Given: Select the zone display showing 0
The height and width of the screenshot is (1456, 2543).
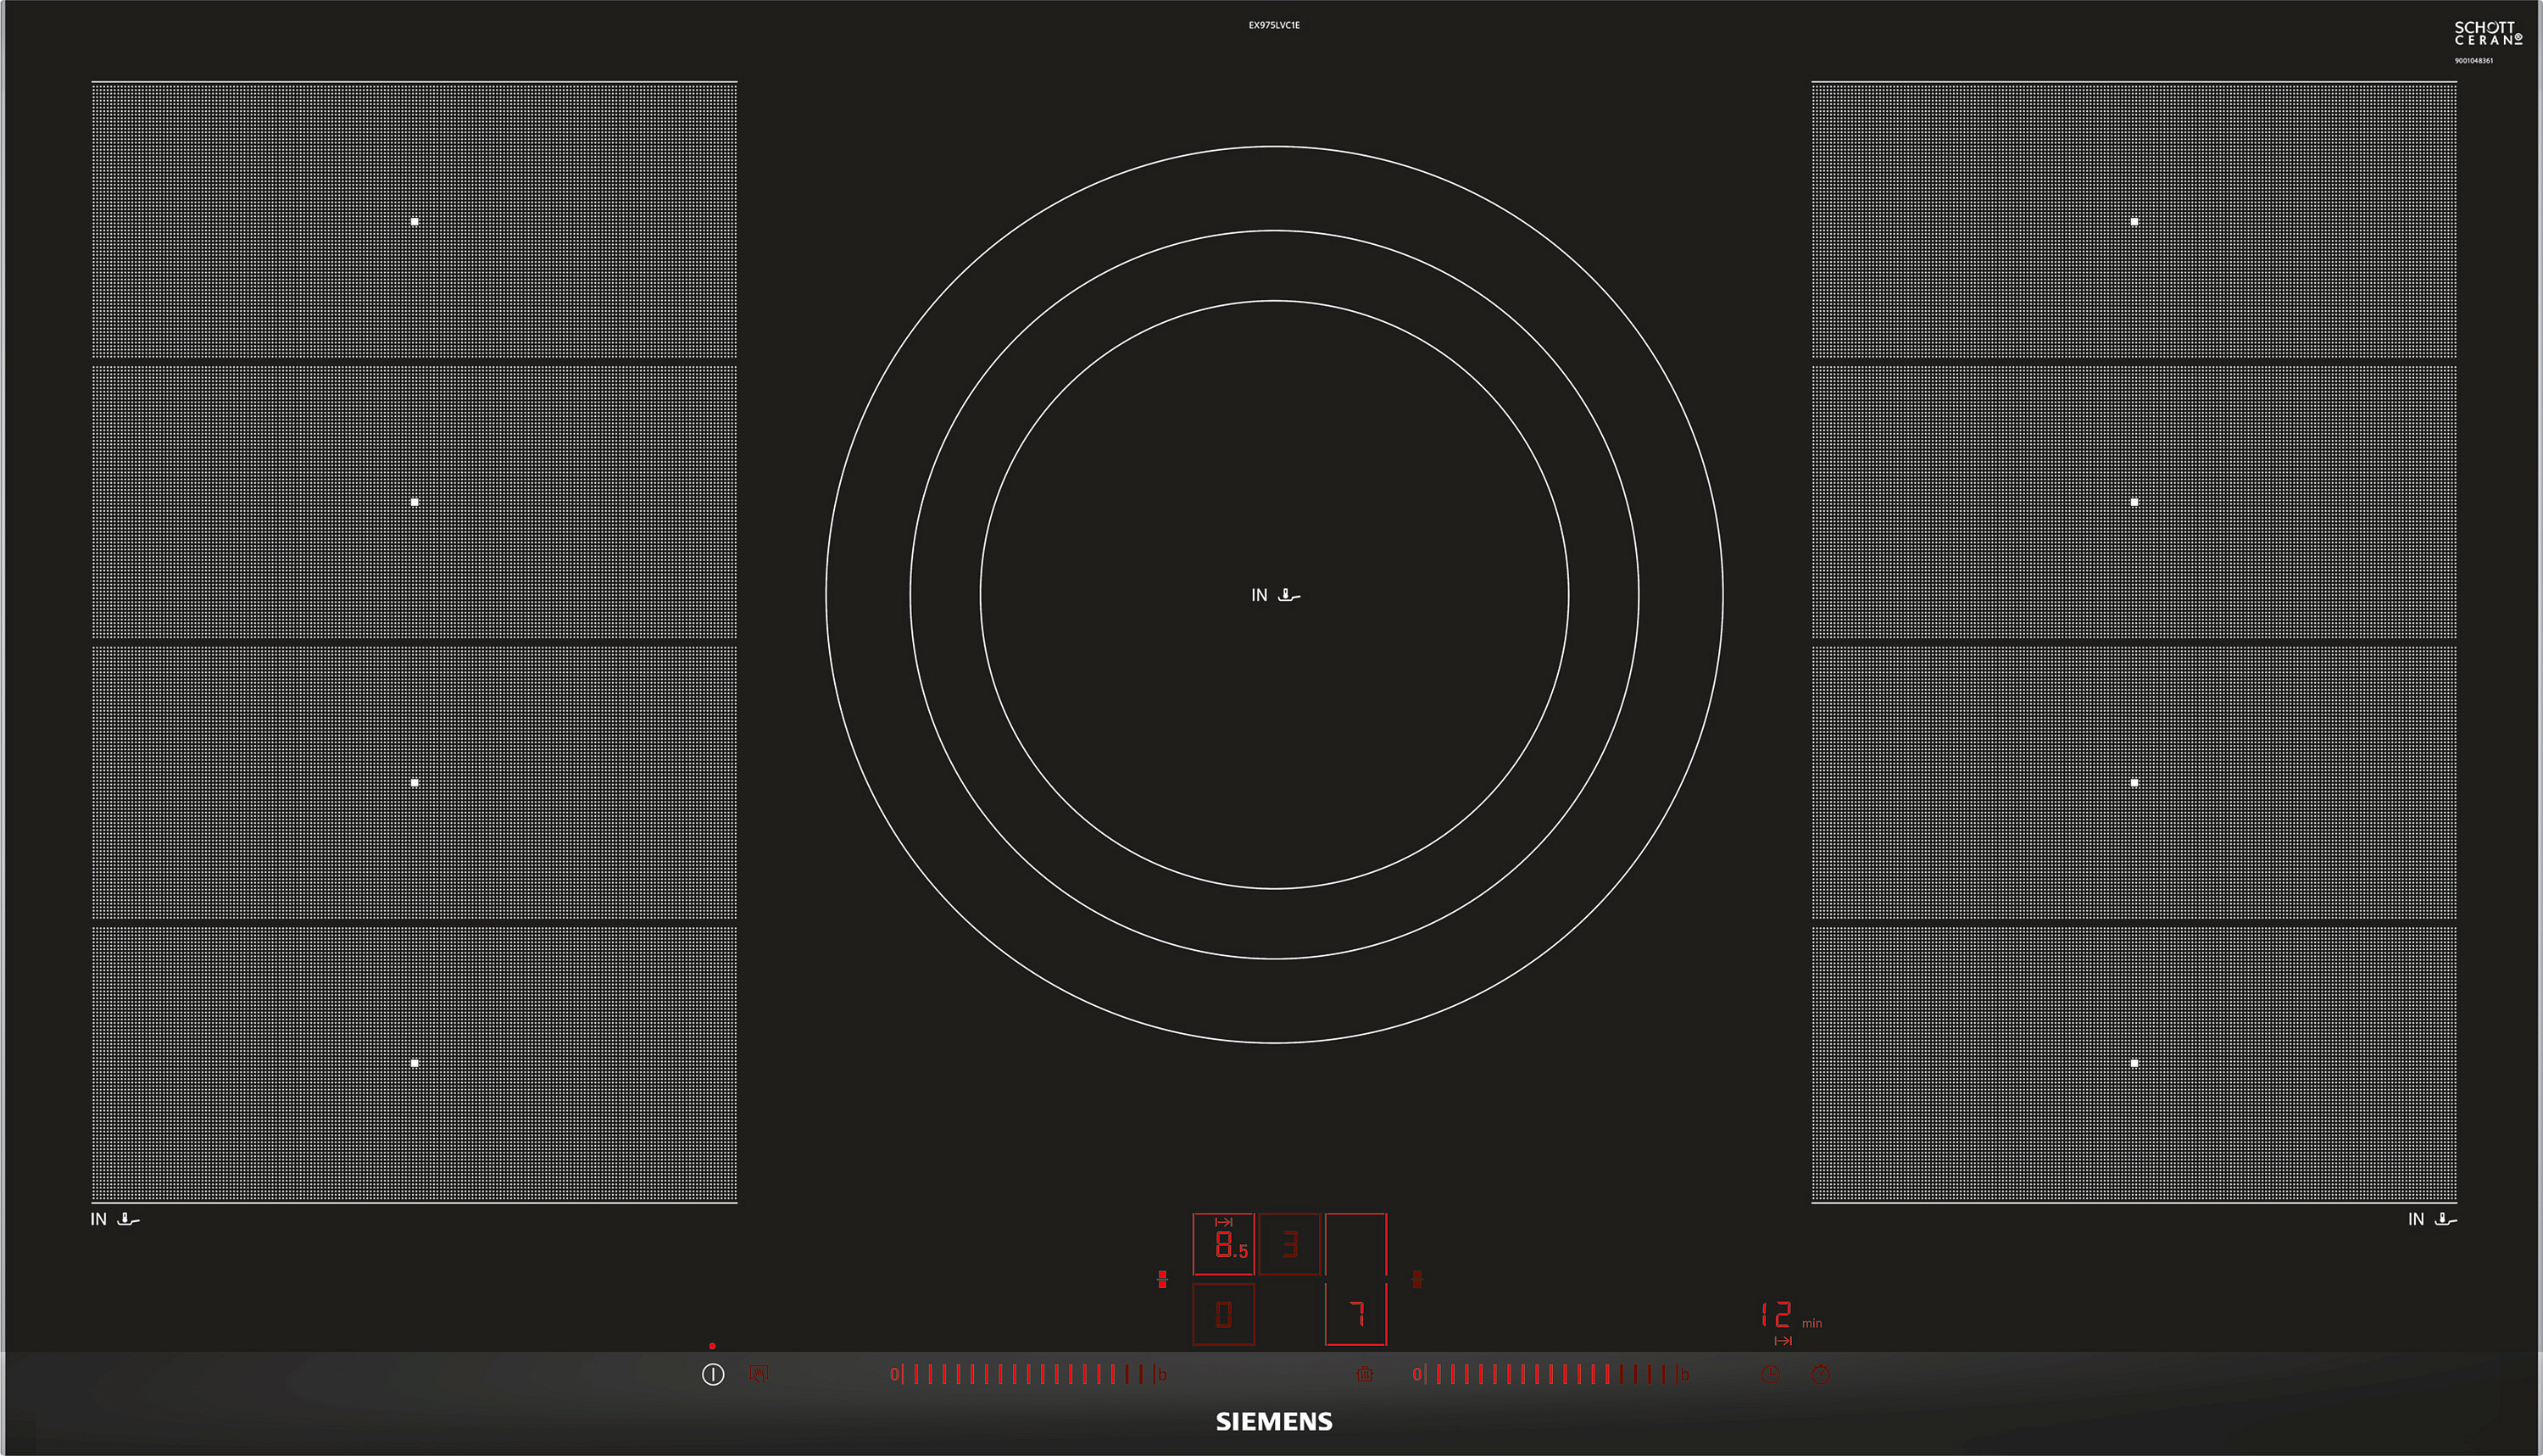Looking at the screenshot, I should coord(1223,1315).
